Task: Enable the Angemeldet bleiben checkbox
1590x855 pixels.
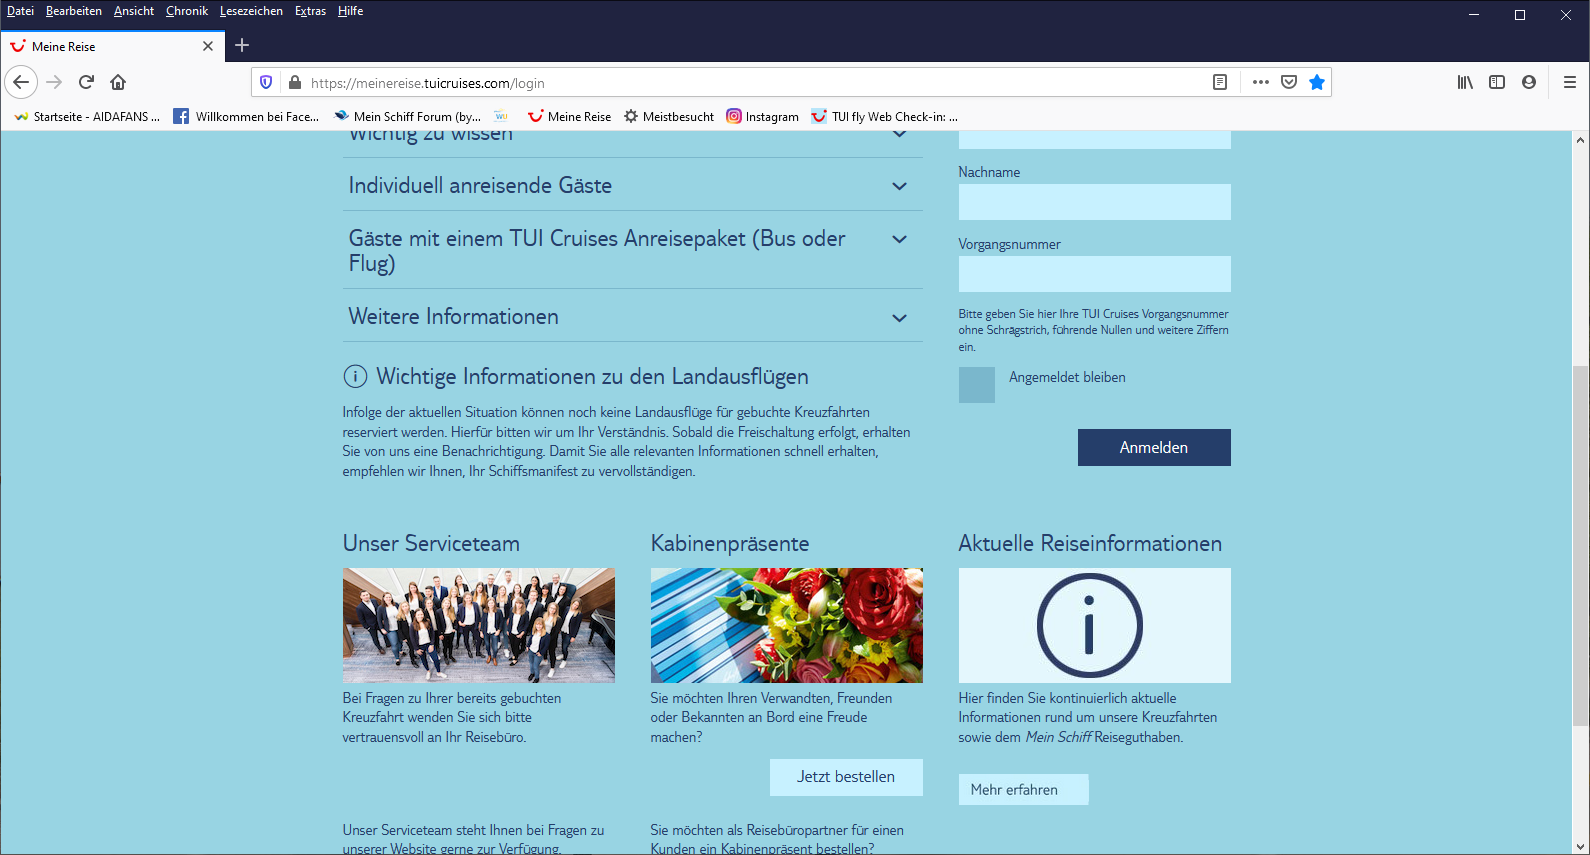Action: (x=976, y=385)
